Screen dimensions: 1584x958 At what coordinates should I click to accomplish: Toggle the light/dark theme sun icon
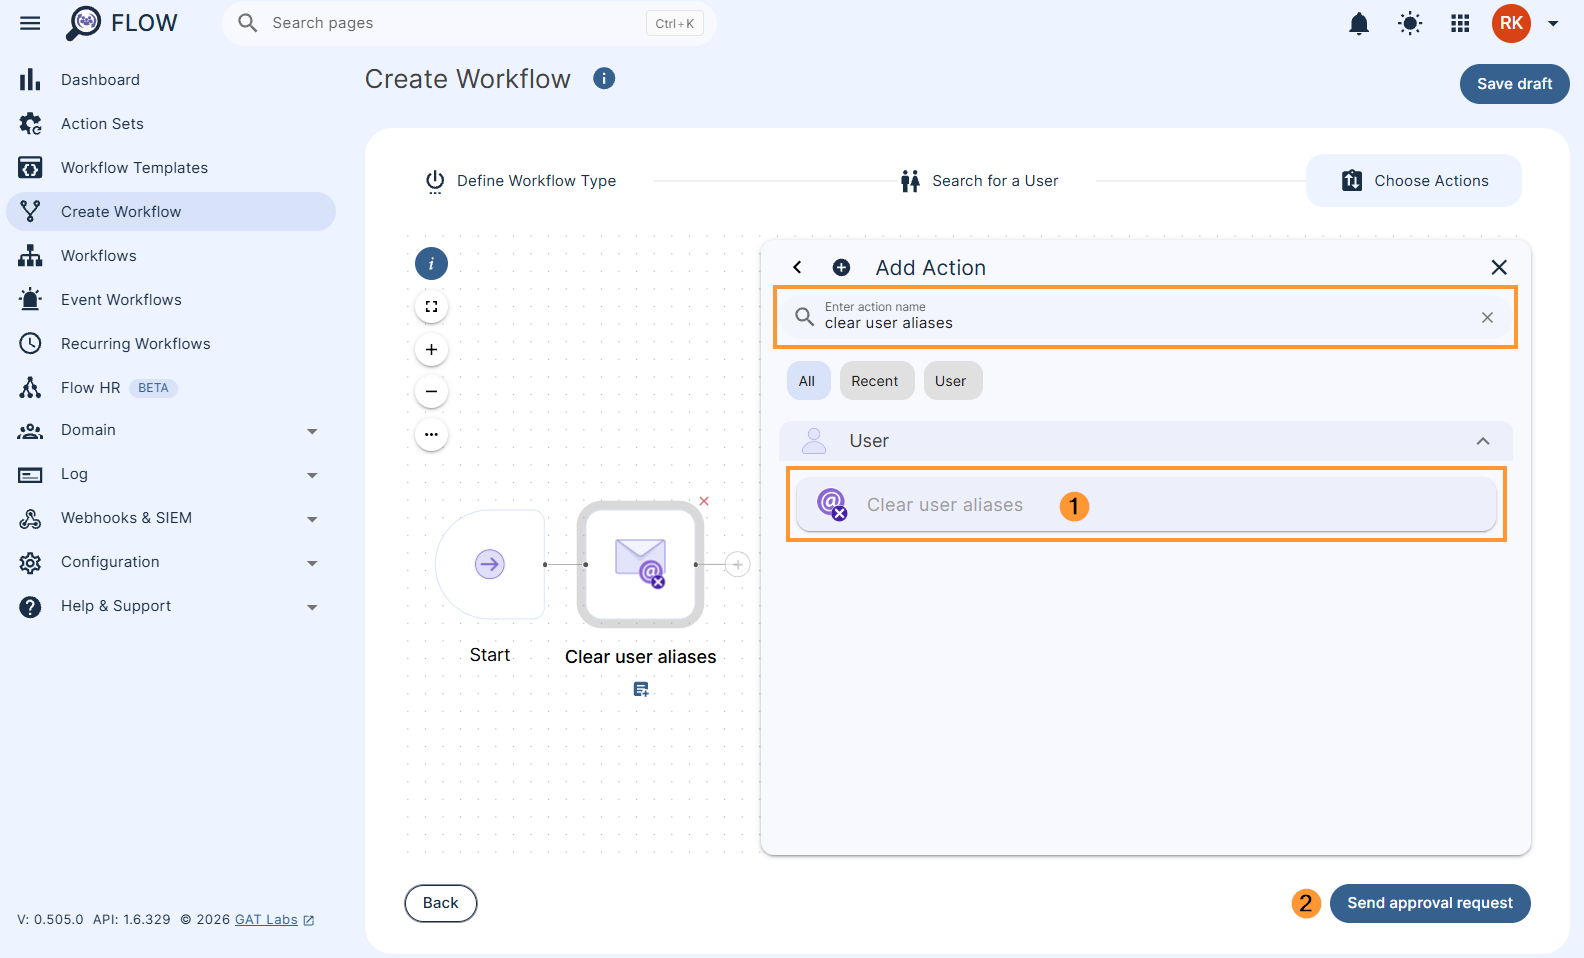click(x=1410, y=23)
